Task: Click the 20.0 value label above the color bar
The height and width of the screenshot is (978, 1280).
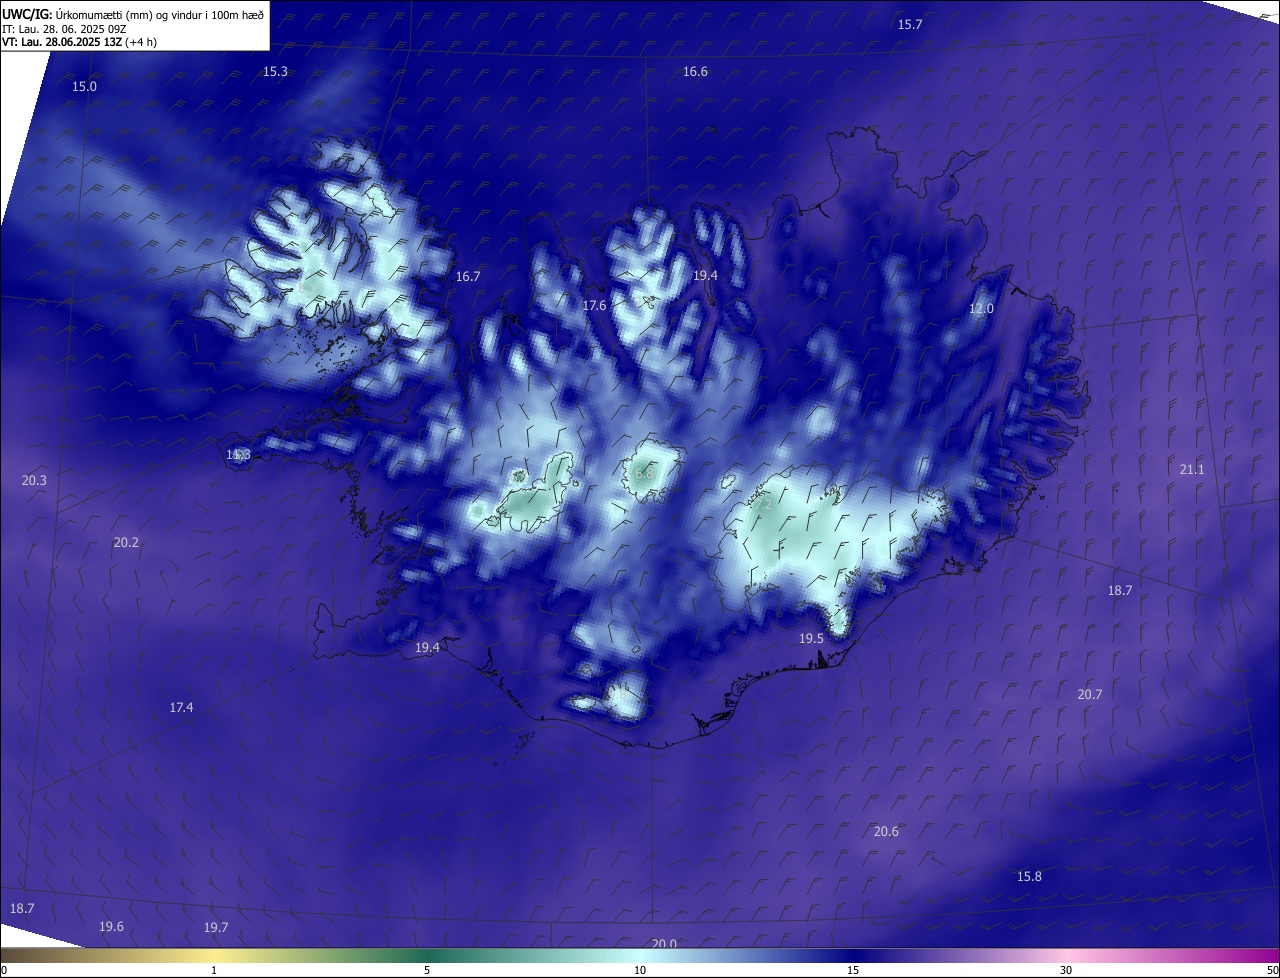Action: [664, 944]
